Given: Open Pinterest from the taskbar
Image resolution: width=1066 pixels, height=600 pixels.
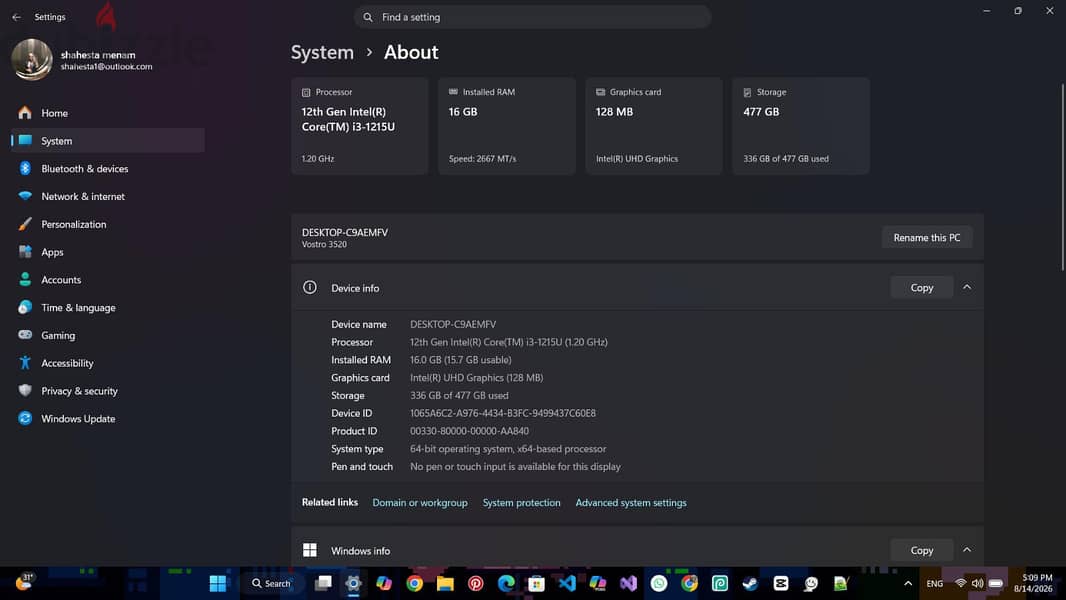Looking at the screenshot, I should tap(476, 583).
